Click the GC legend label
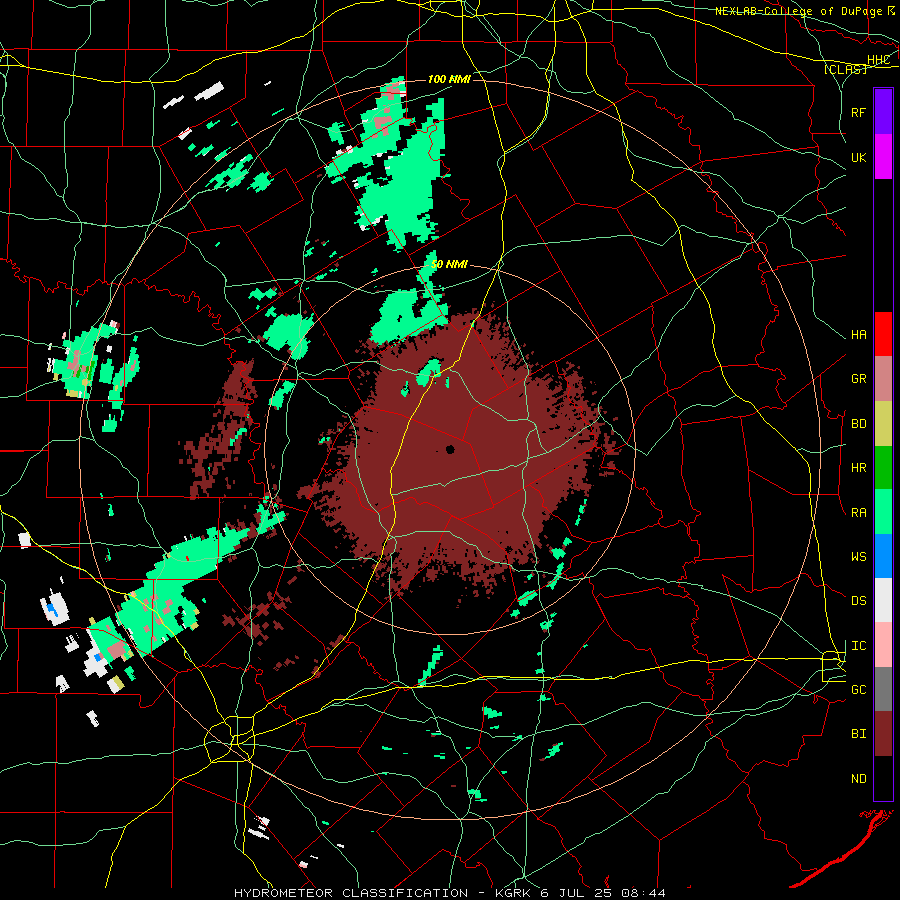Screen dimensions: 900x900 [858, 690]
